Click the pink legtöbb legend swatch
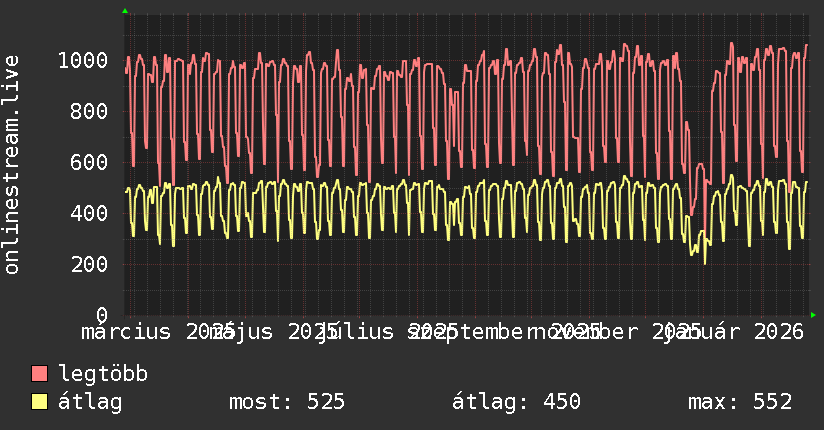This screenshot has width=824, height=430. pyautogui.click(x=39, y=373)
